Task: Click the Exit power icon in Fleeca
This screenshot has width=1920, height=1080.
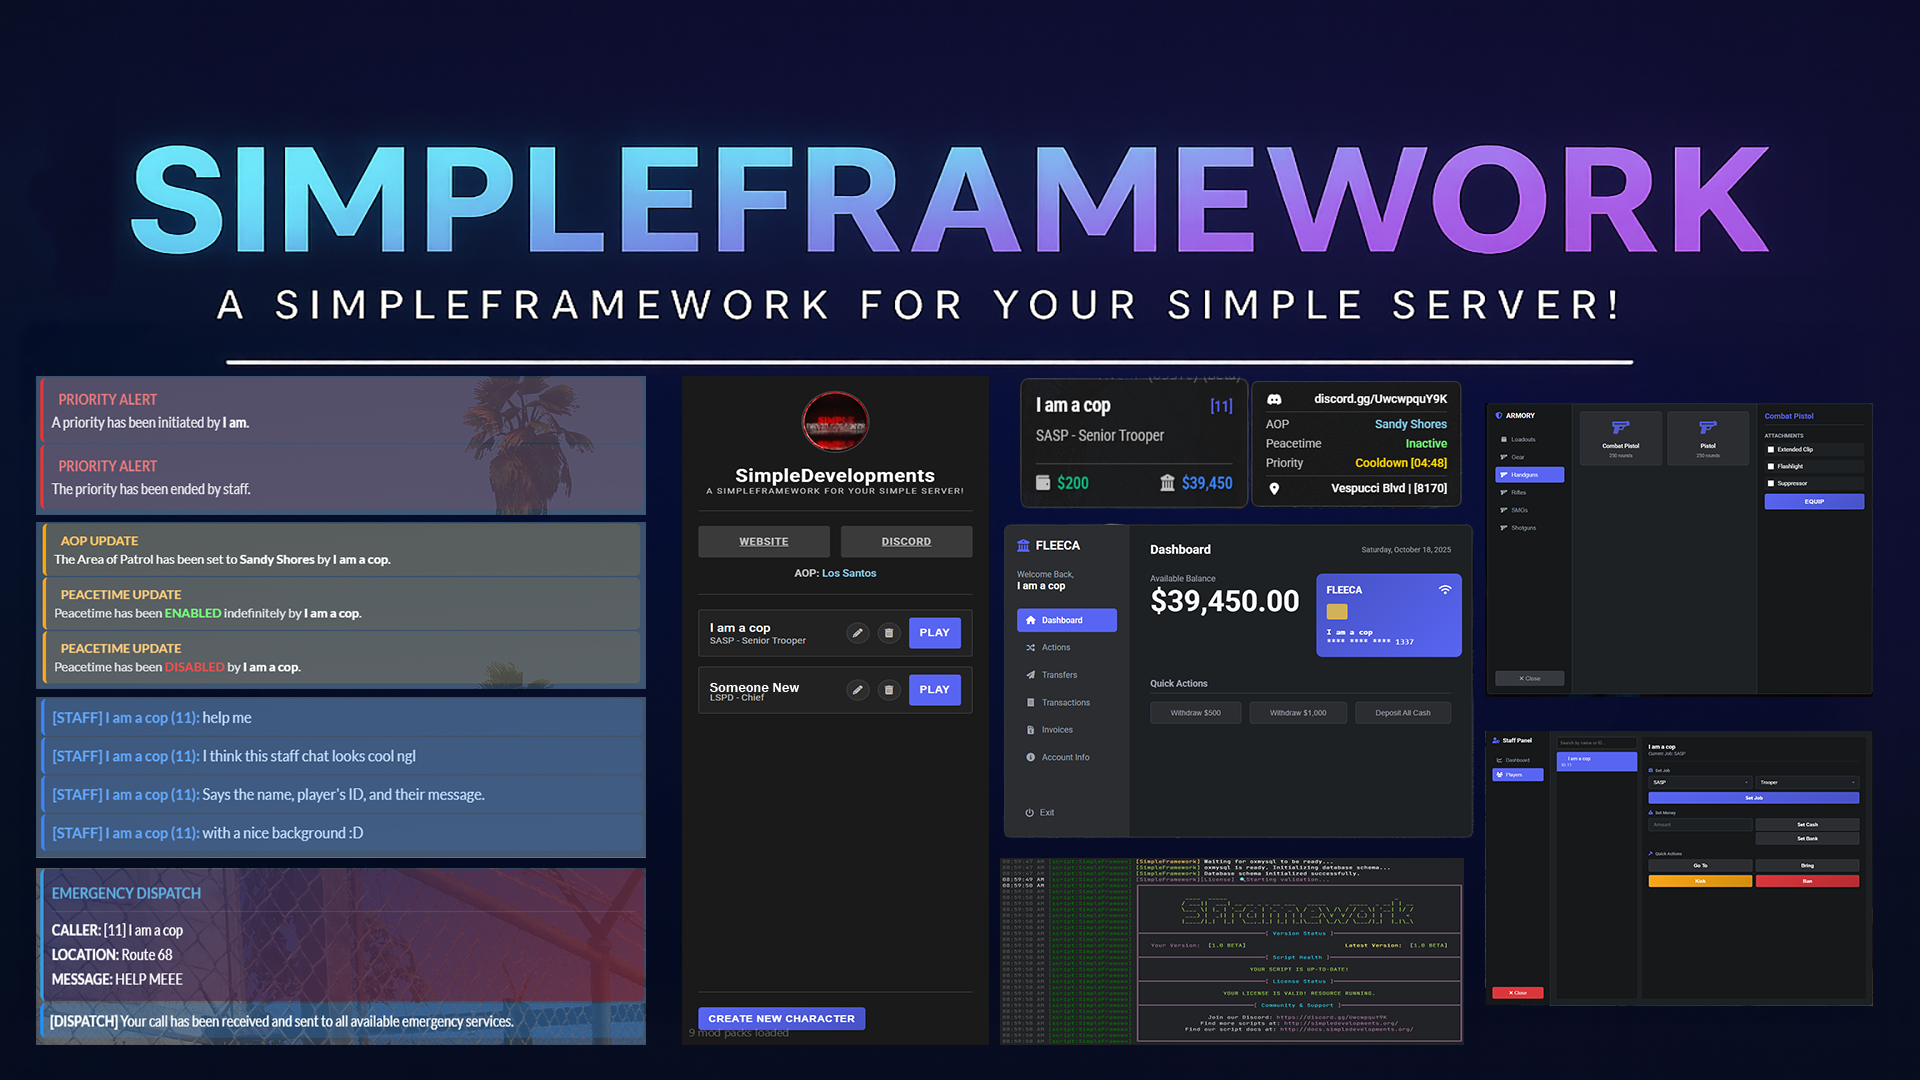Action: (1033, 812)
